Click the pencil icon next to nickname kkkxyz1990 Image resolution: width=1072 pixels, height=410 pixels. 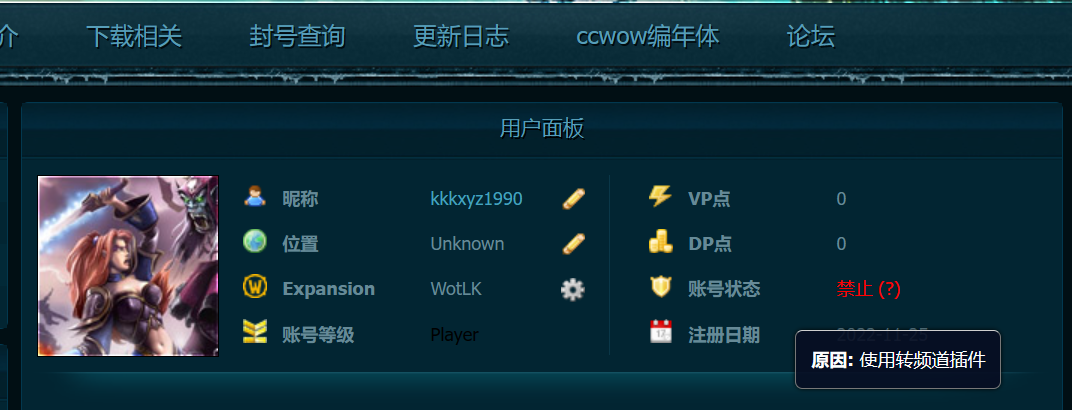point(574,199)
